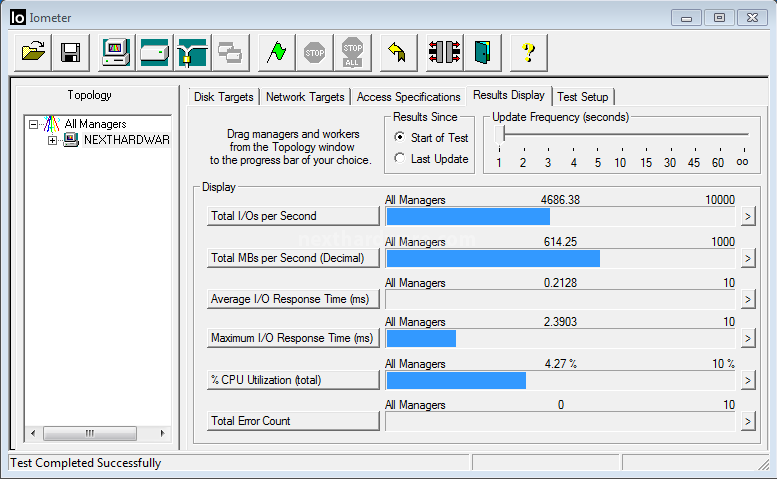The width and height of the screenshot is (777, 479).
Task: Click the Maximum I/O Response Time bar
Action: tap(560, 339)
